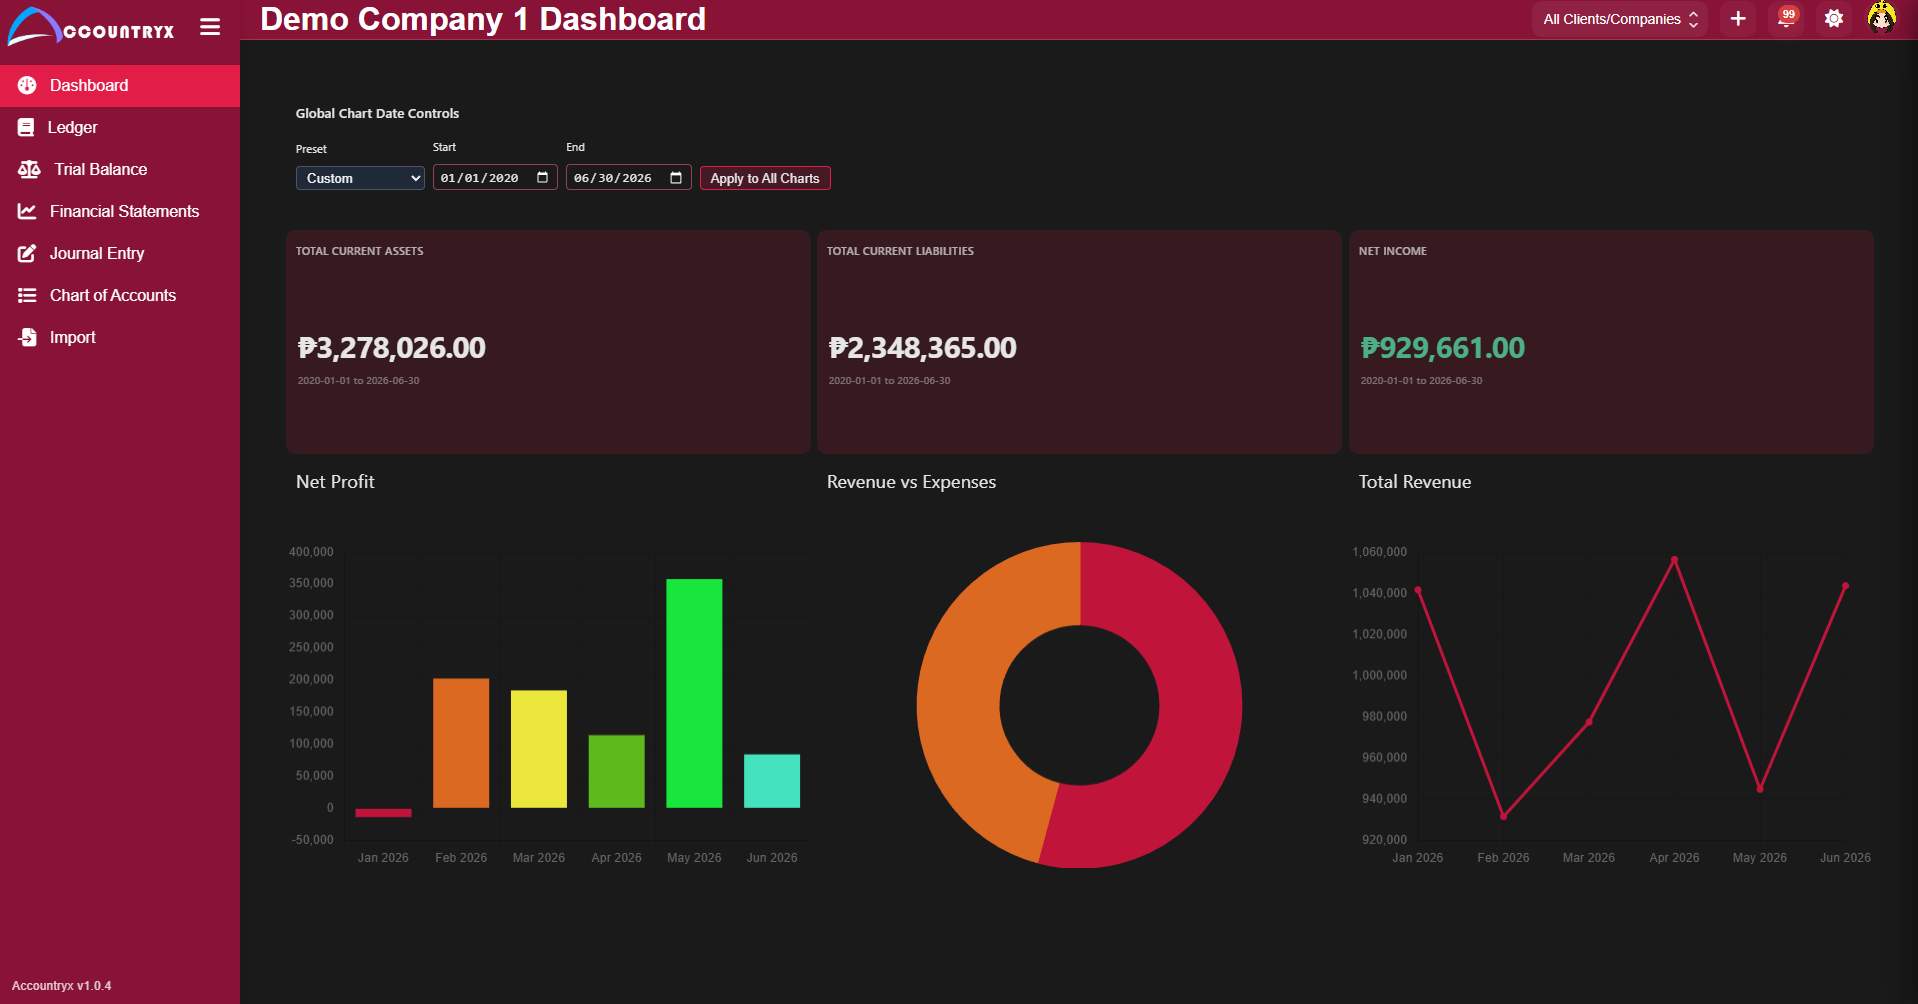Toggle the hamburger sidebar menu
The height and width of the screenshot is (1004, 1918).
(210, 27)
